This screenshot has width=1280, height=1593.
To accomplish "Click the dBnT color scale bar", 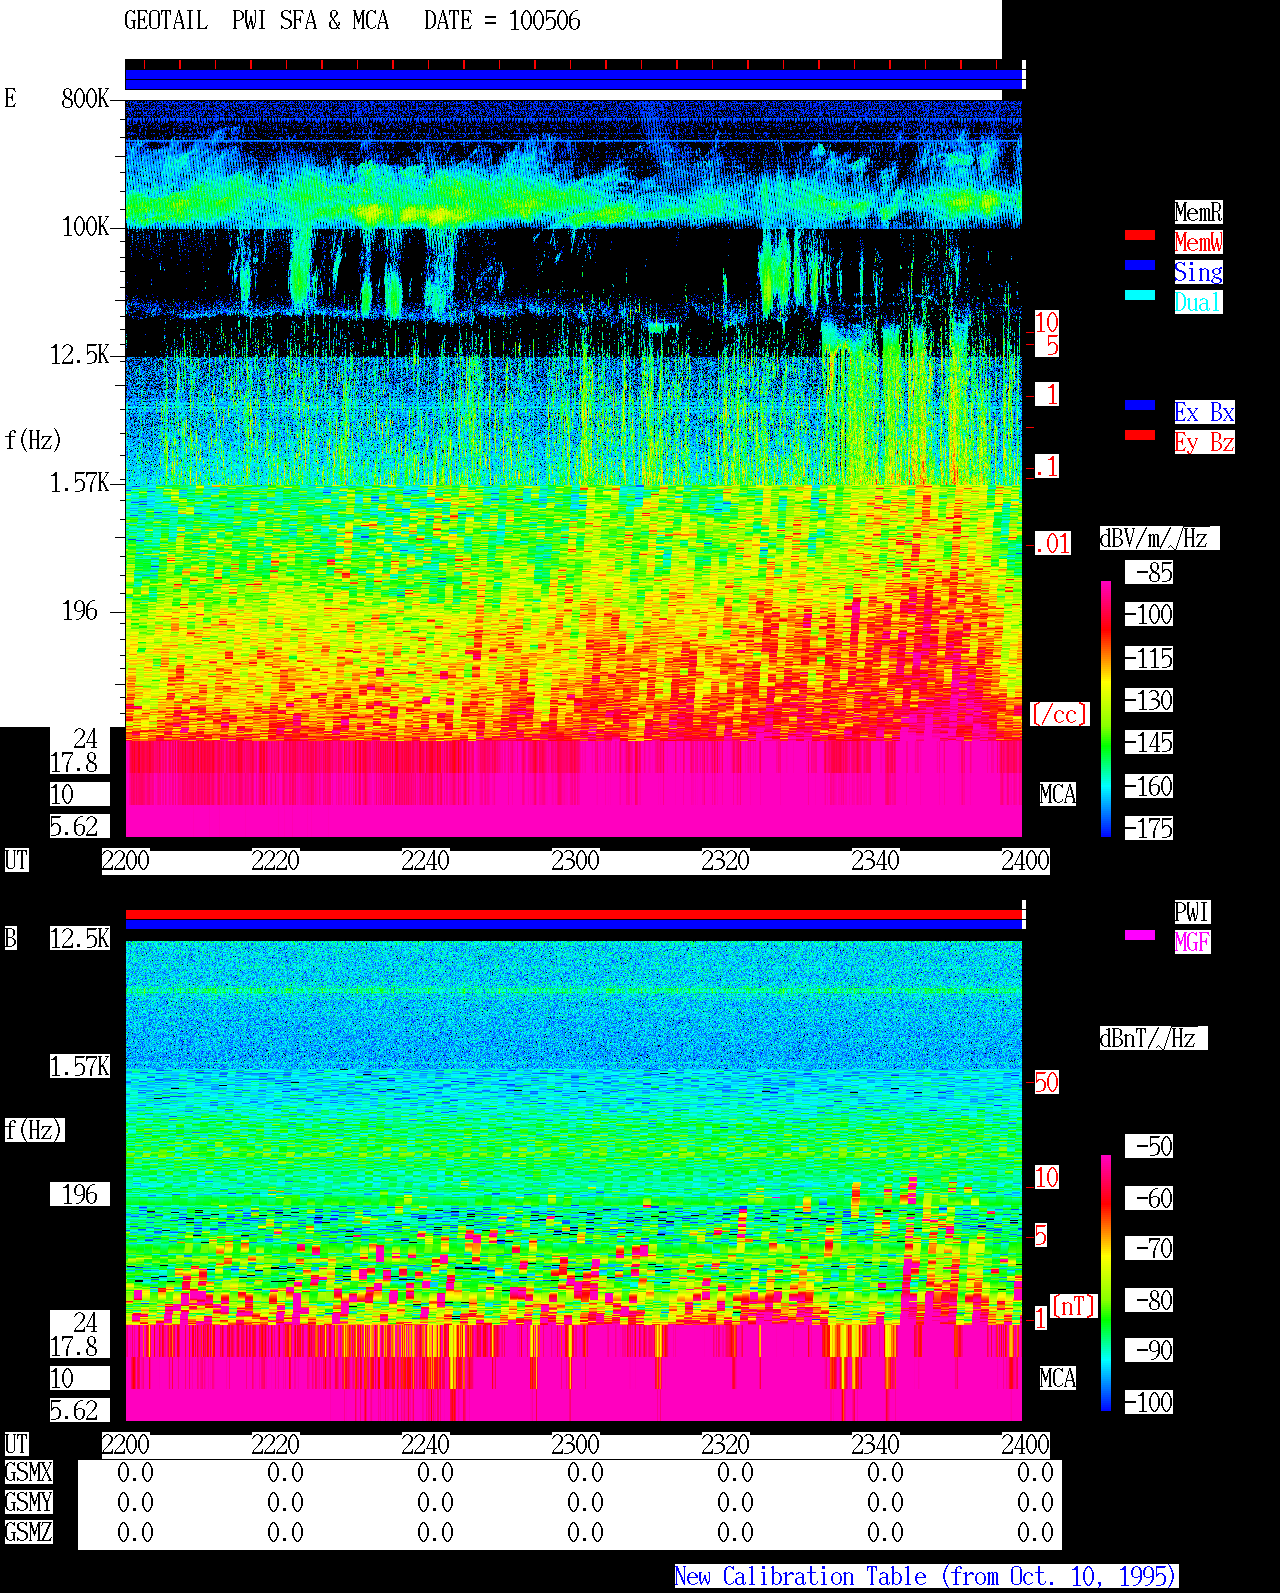I will click(x=1106, y=1283).
